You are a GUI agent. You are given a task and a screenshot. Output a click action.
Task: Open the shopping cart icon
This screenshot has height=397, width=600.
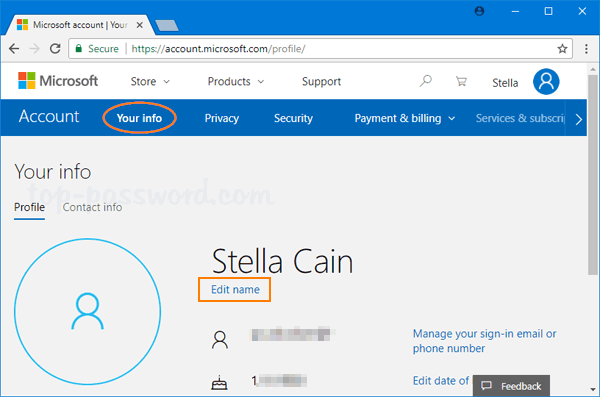[x=461, y=81]
